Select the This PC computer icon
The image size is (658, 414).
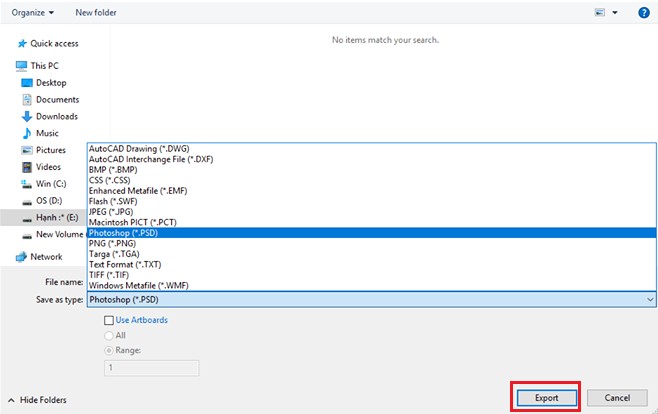(21, 66)
